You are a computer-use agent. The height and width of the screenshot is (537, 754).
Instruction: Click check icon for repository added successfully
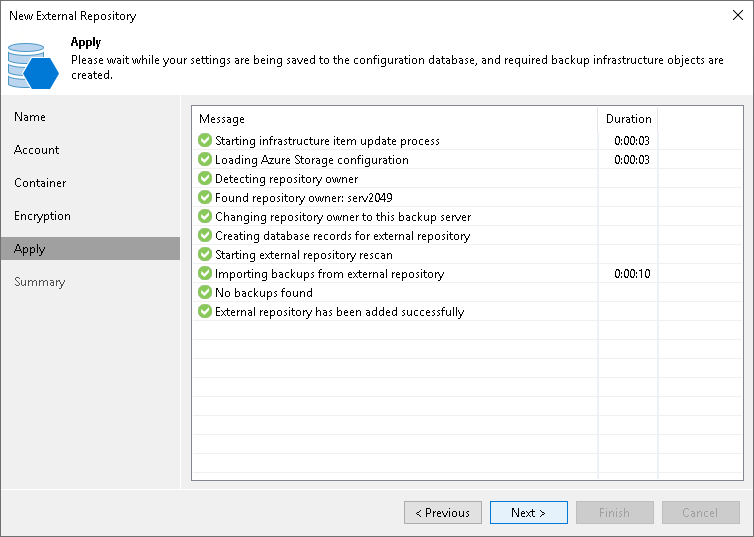[205, 312]
